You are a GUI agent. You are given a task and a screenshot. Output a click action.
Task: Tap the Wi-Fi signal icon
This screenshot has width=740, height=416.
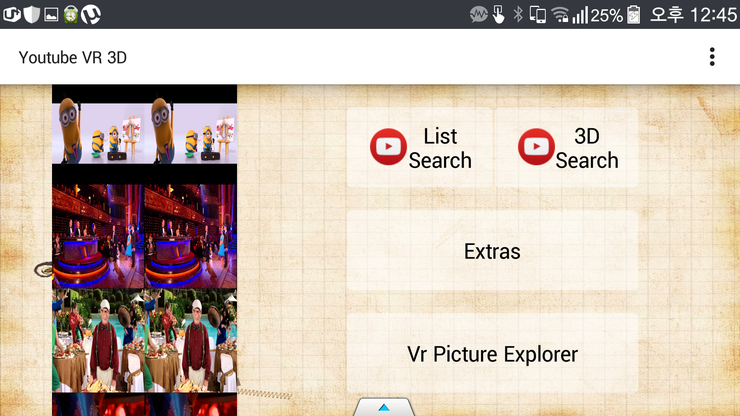click(560, 14)
